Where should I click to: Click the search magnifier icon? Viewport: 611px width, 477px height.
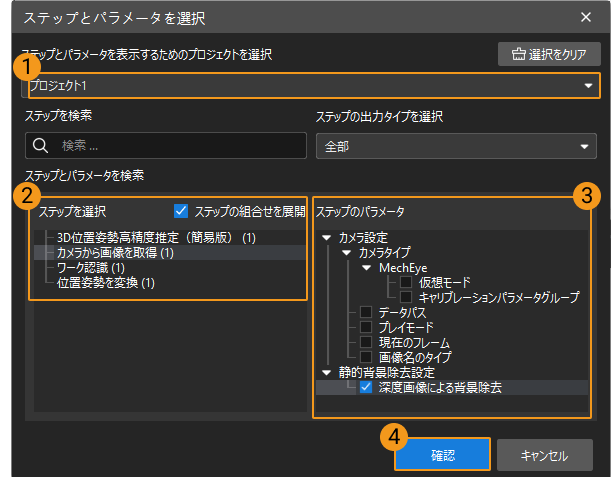(x=41, y=145)
